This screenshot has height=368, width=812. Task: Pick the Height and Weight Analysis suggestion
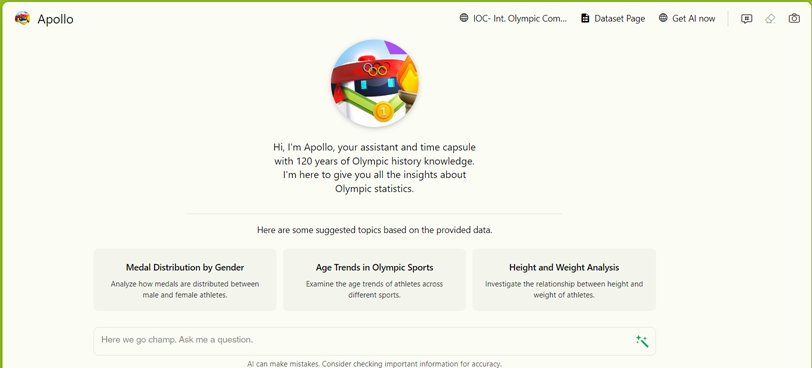(564, 280)
